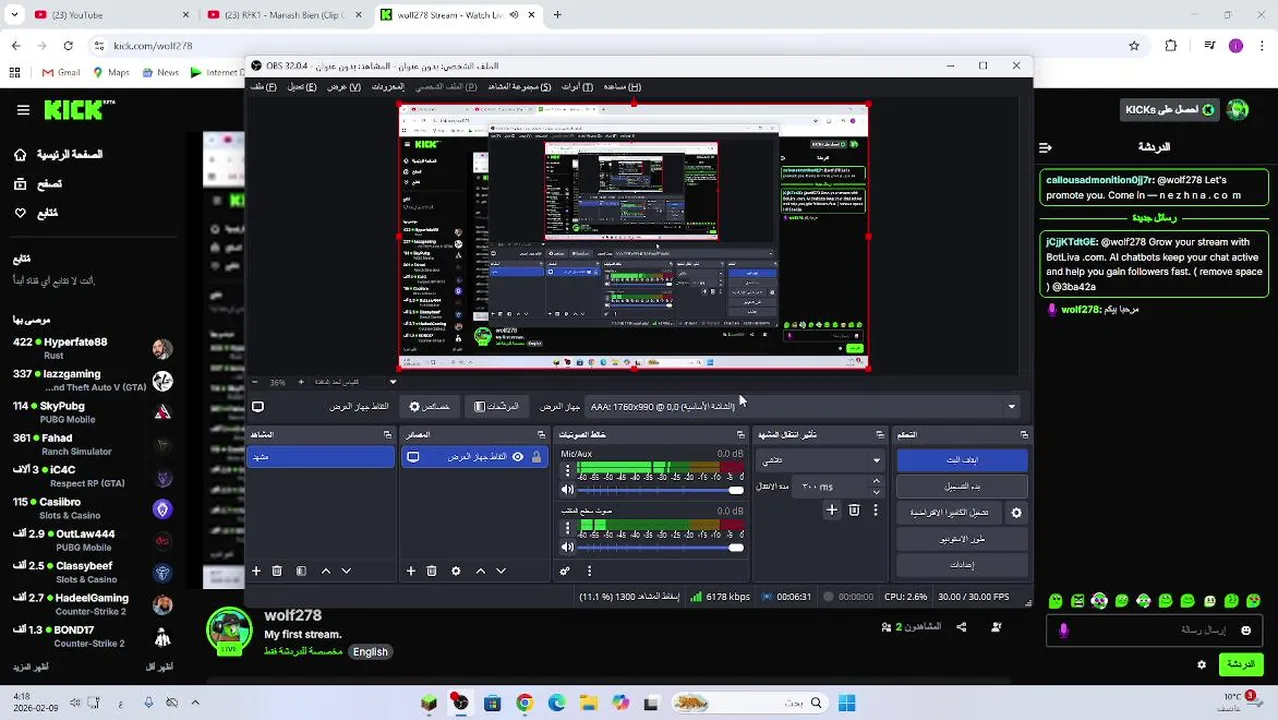Image resolution: width=1278 pixels, height=720 pixels.
Task: Open the scene transition type dropdown
Action: [x=820, y=460]
